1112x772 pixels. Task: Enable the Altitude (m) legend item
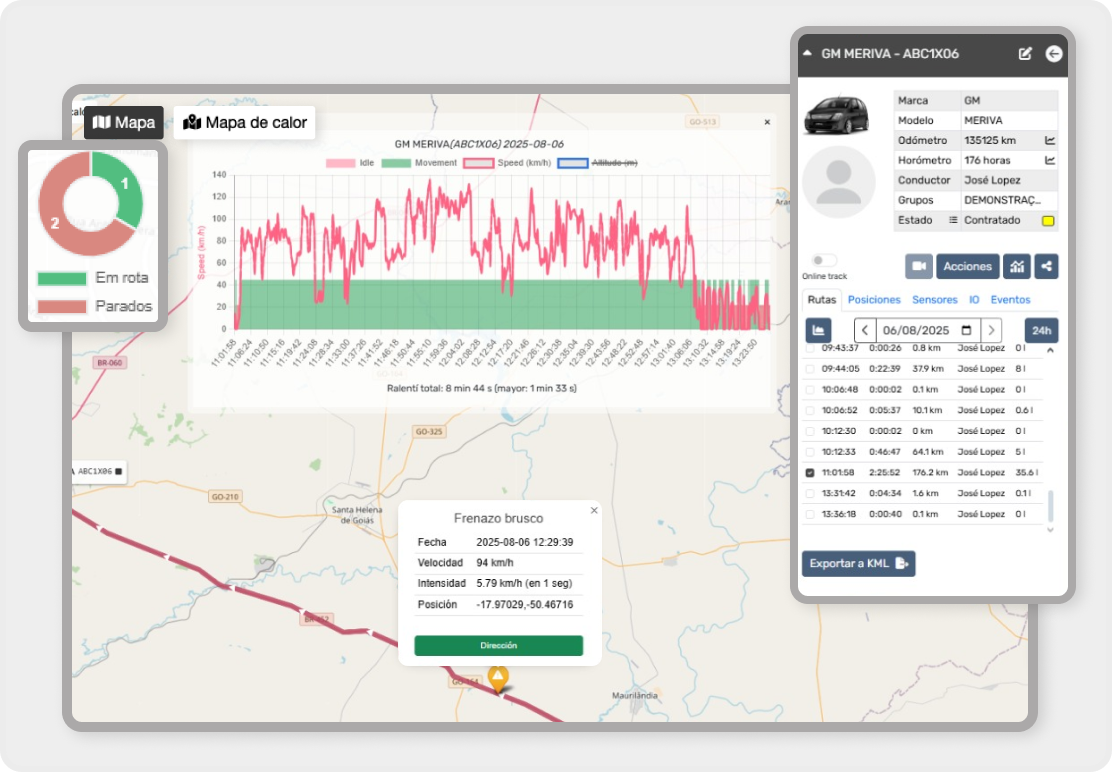(597, 163)
